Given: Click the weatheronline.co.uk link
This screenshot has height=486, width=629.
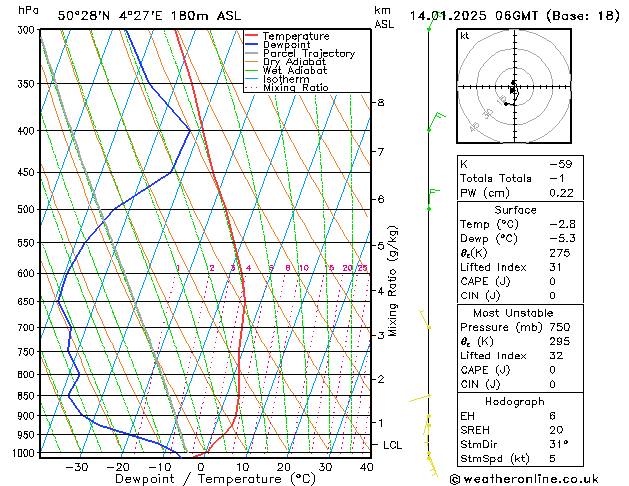Looking at the screenshot, I should [540, 478].
